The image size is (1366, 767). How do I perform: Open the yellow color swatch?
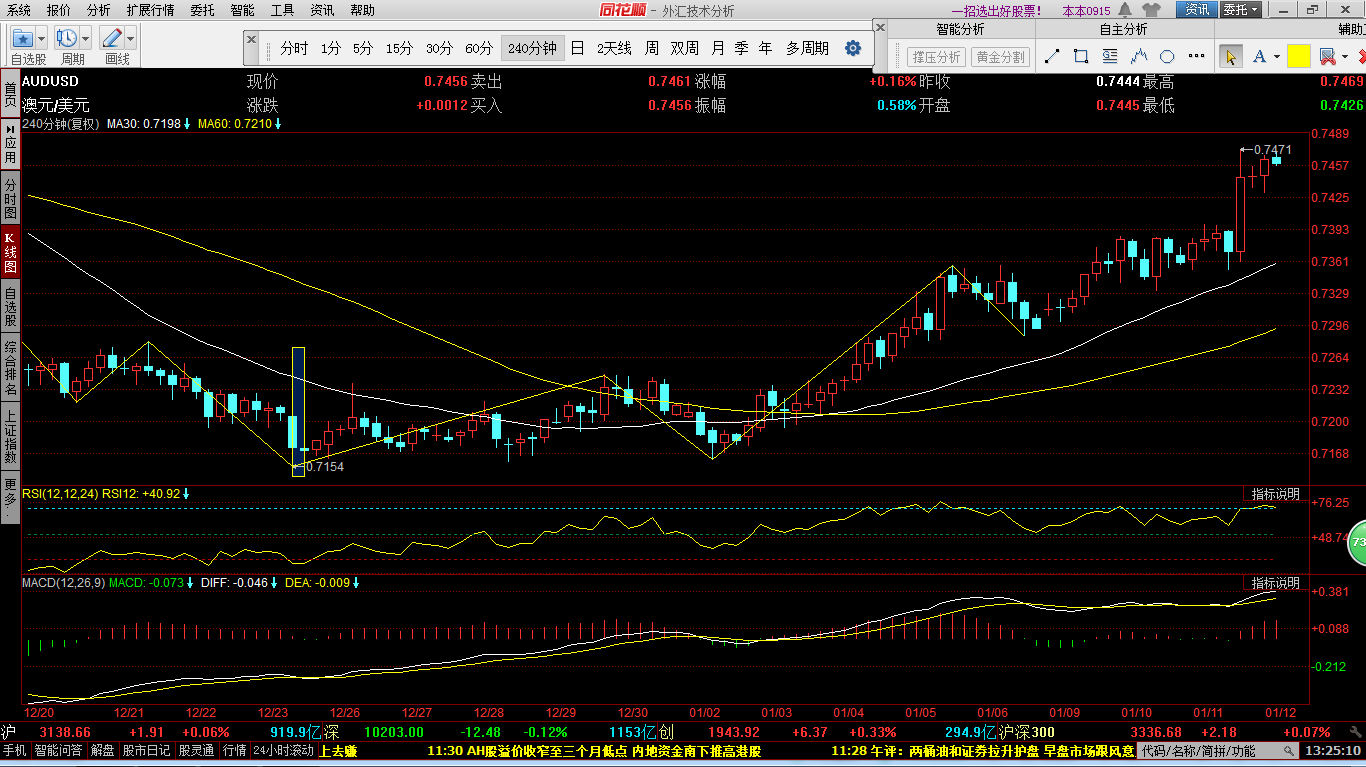1298,57
